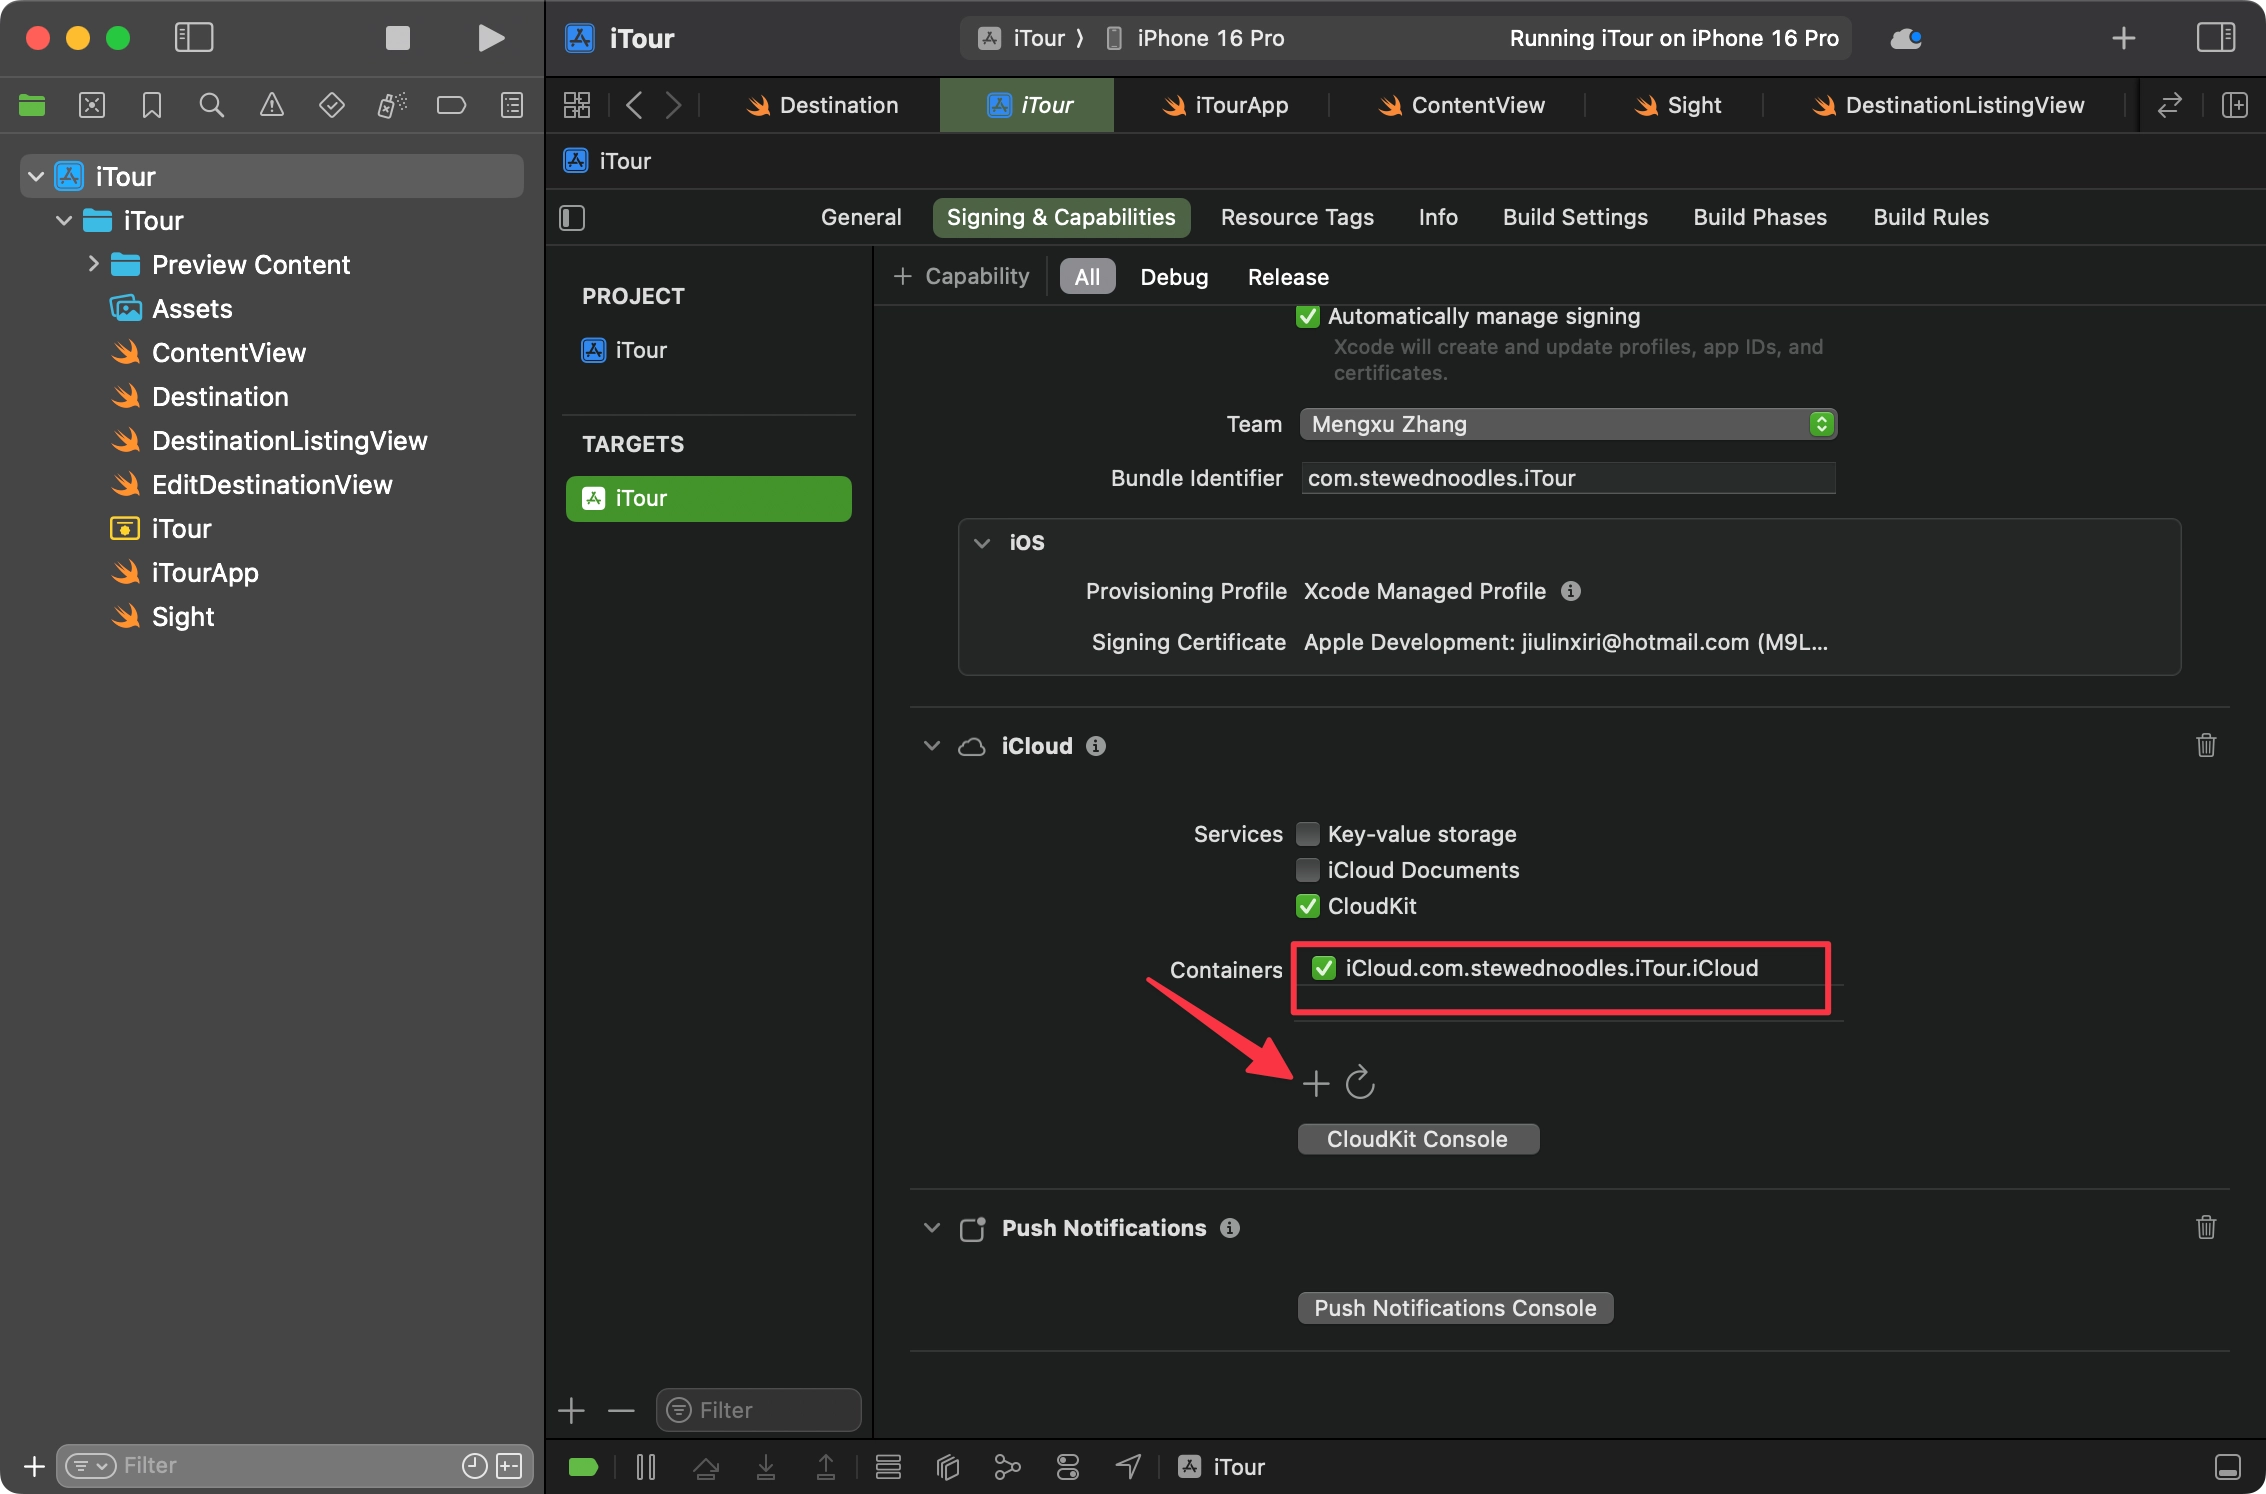Stop the running iTour app

[x=398, y=38]
